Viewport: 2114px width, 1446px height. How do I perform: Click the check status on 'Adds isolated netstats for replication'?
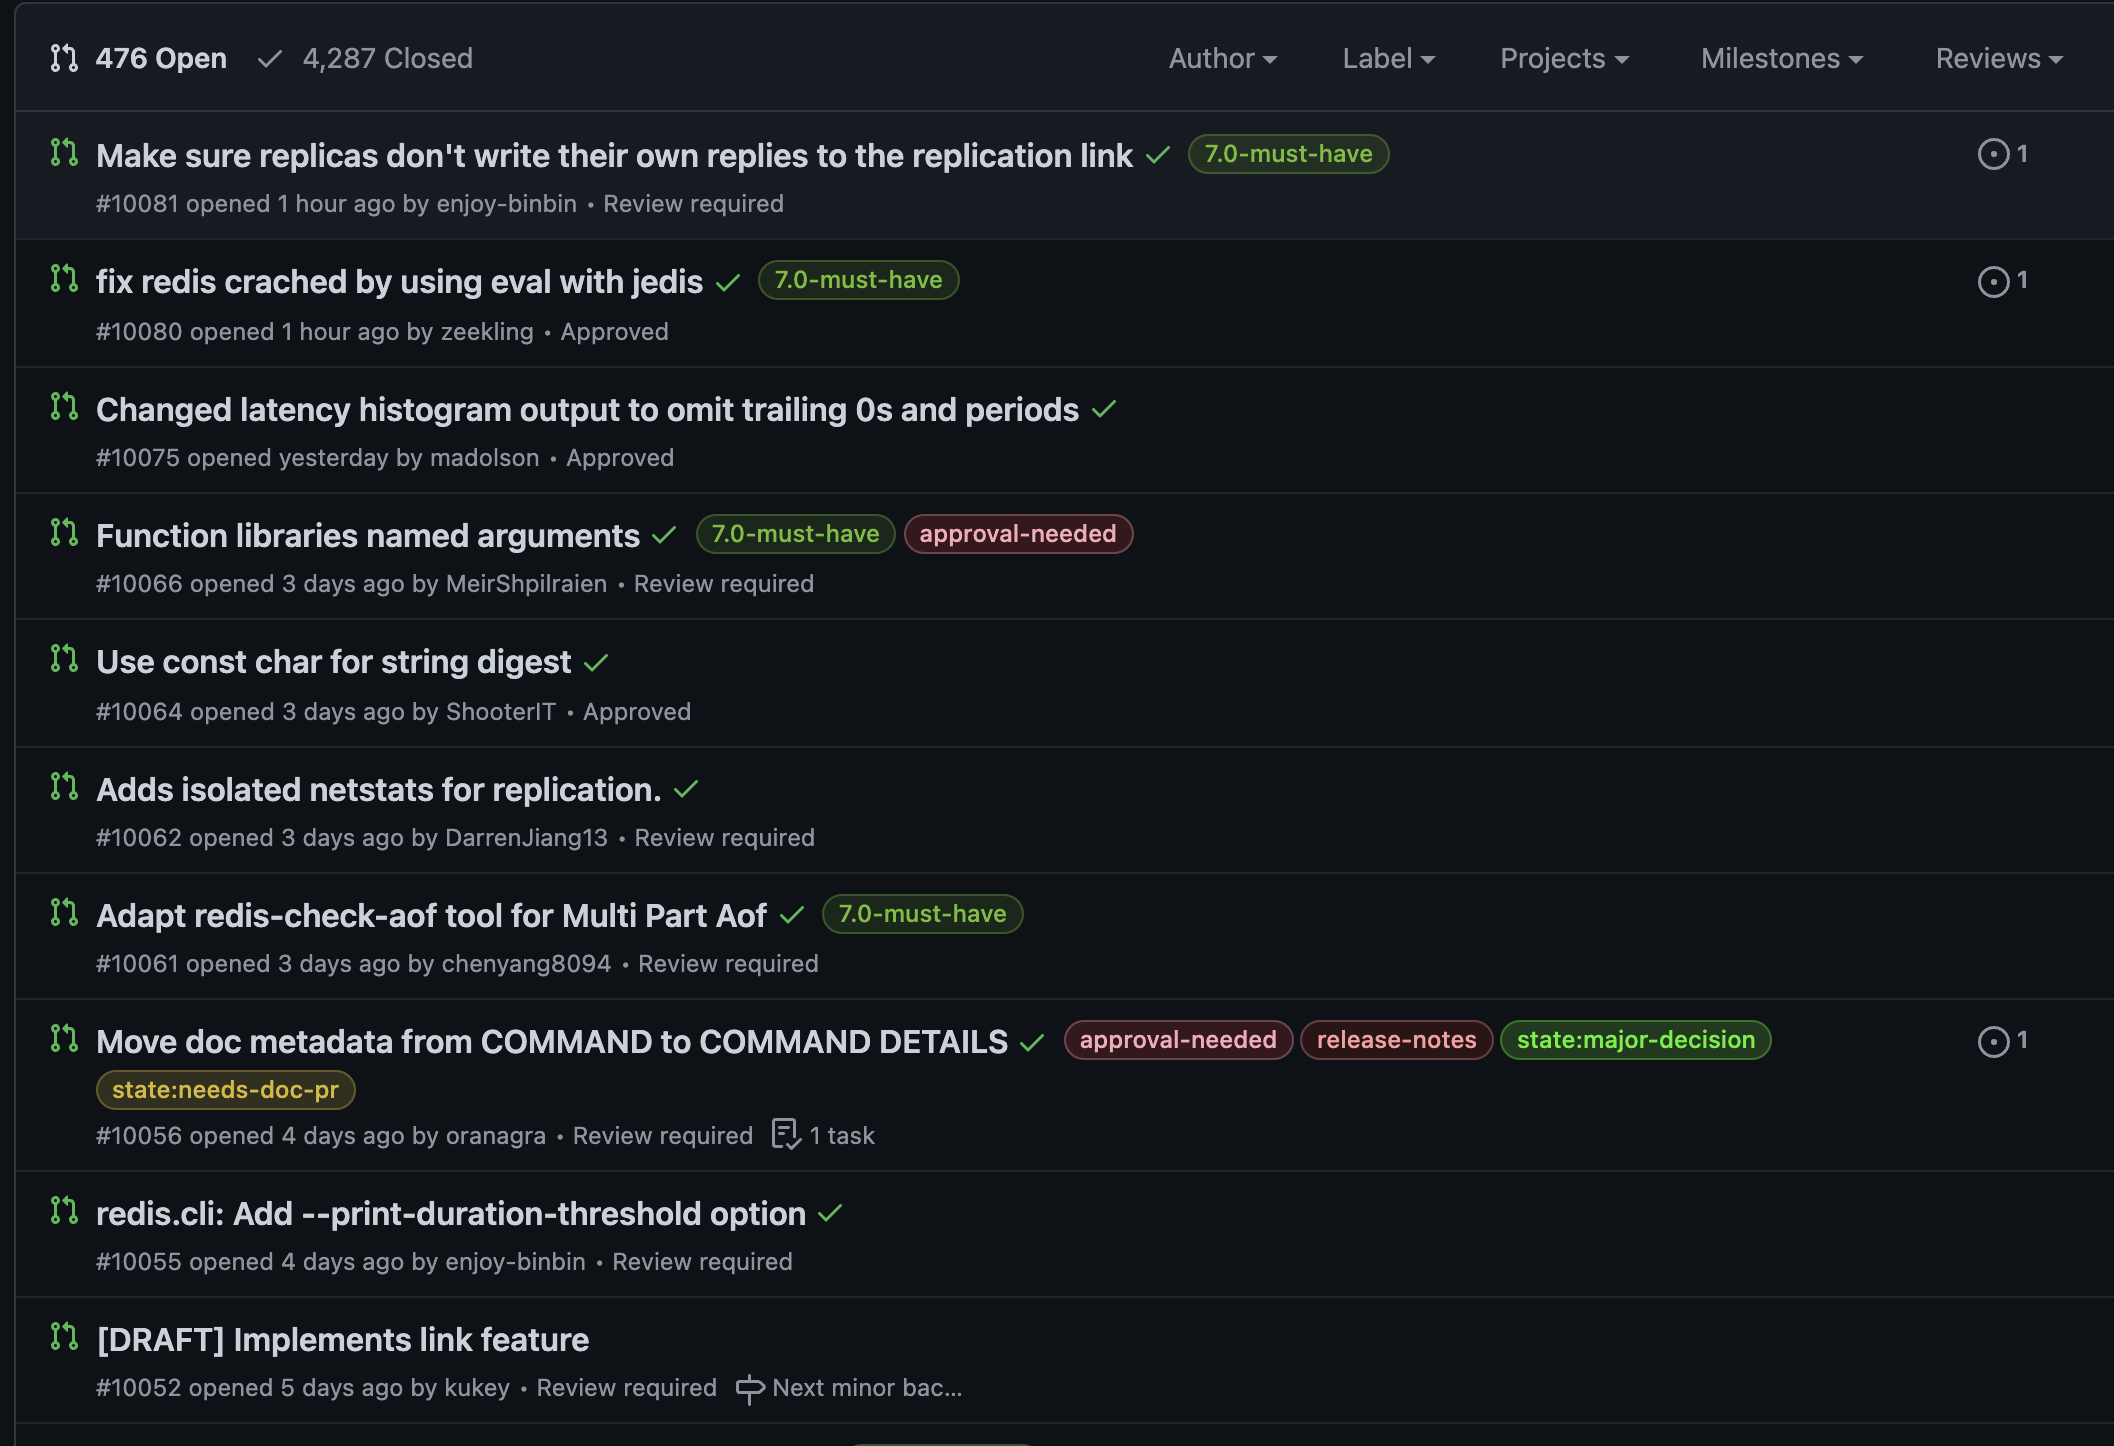point(686,790)
